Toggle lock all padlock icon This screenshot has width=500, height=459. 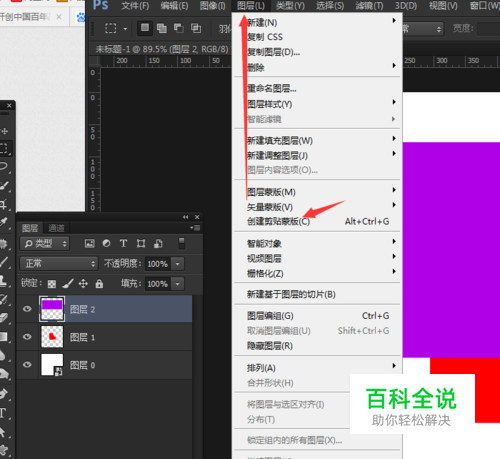click(x=99, y=284)
